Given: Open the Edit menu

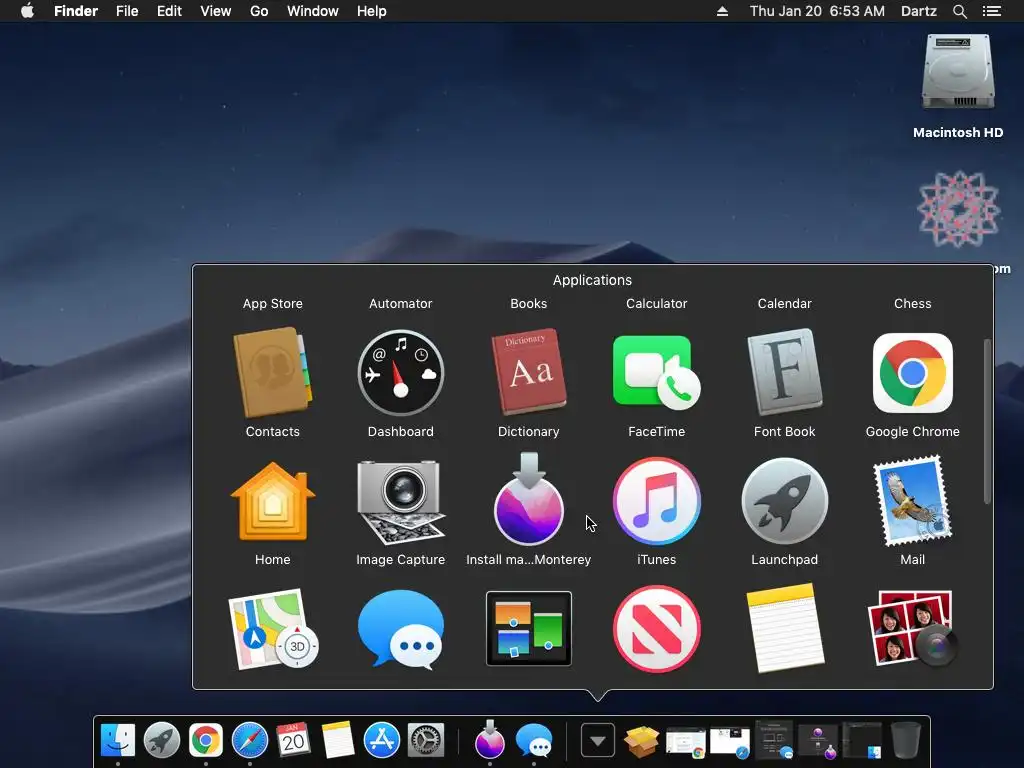Looking at the screenshot, I should [x=169, y=11].
